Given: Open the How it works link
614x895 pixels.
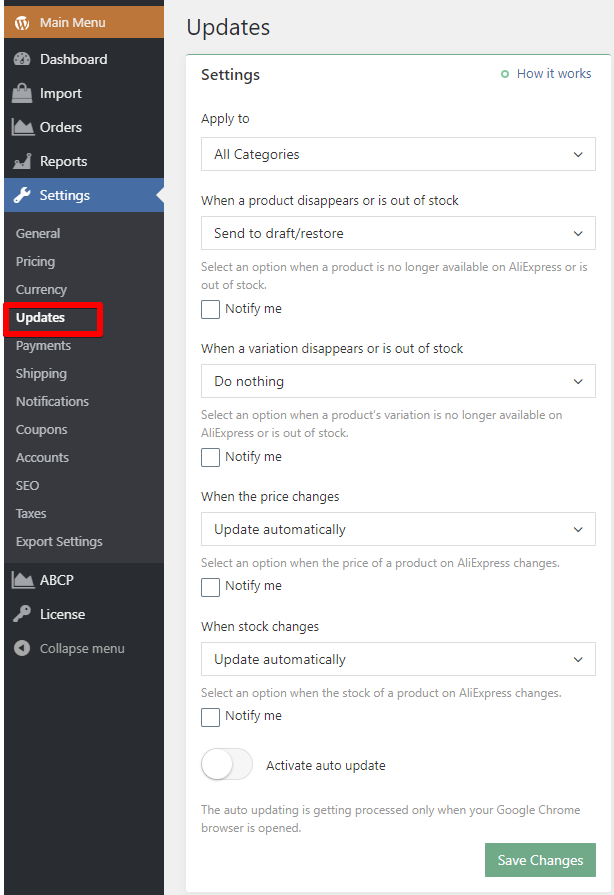Looking at the screenshot, I should 553,73.
